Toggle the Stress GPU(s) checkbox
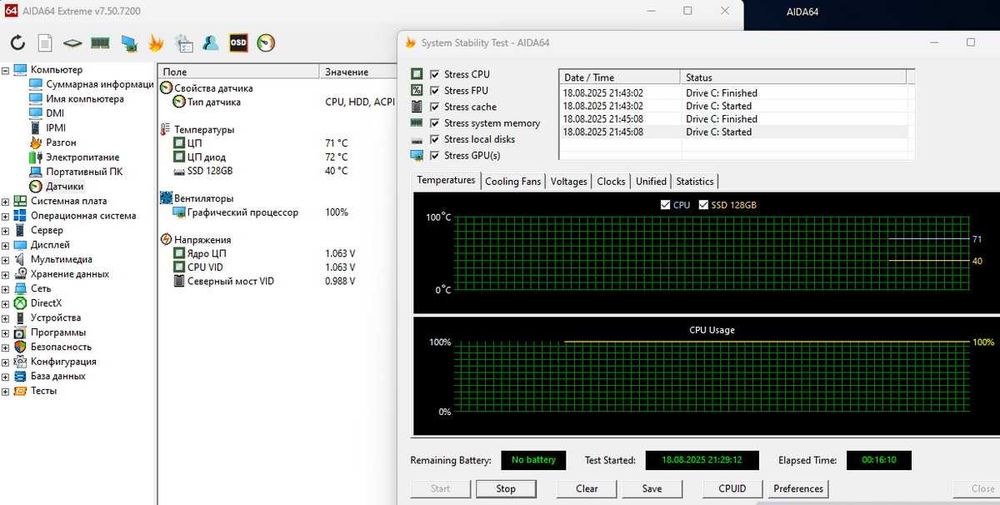Viewport: 1000px width, 505px height. pos(435,156)
